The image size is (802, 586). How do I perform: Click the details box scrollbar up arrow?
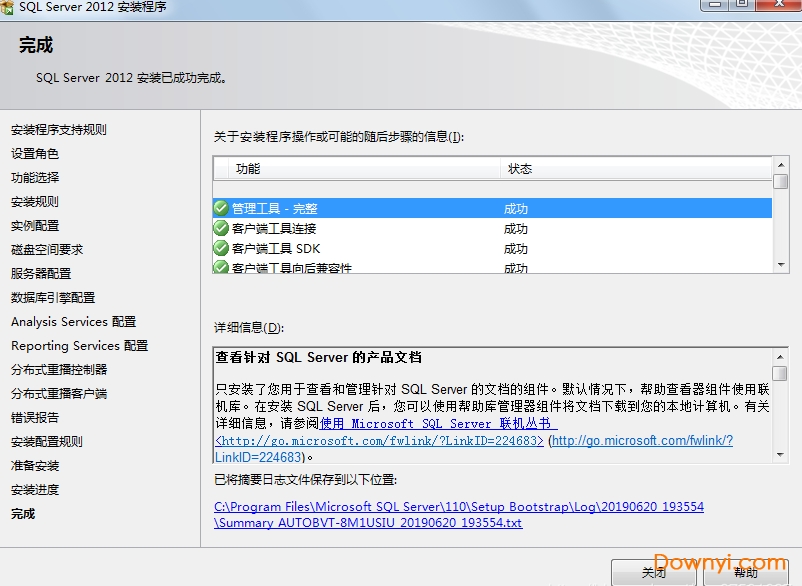tap(780, 355)
